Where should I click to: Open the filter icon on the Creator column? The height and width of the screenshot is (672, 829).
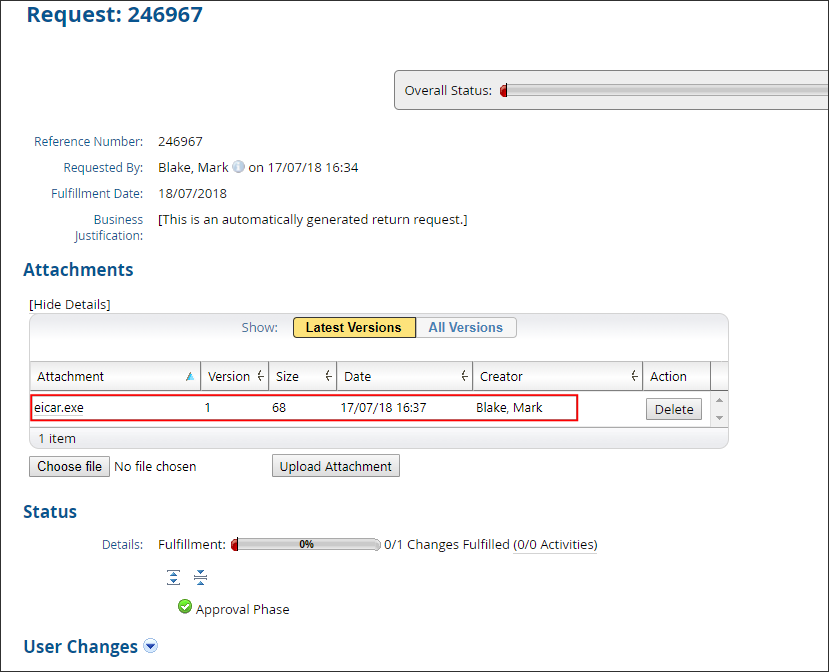(x=634, y=376)
